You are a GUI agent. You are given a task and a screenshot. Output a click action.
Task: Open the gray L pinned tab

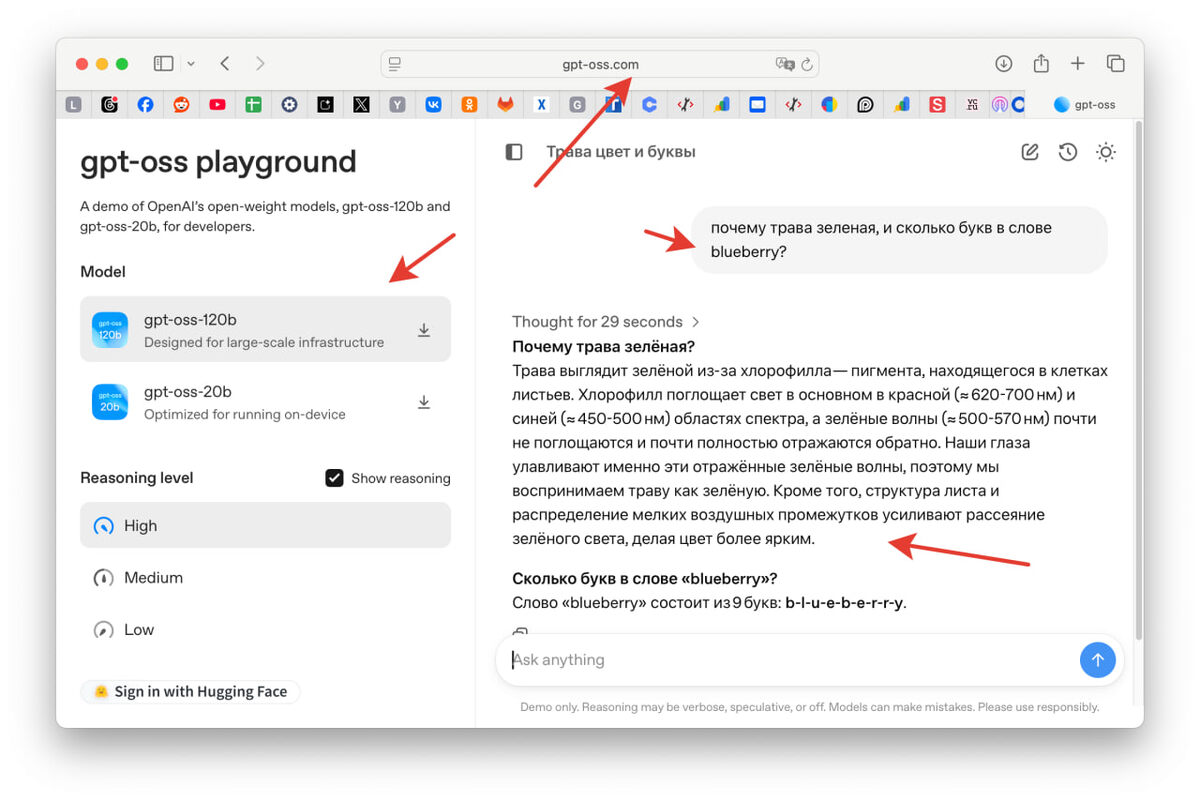pyautogui.click(x=73, y=104)
